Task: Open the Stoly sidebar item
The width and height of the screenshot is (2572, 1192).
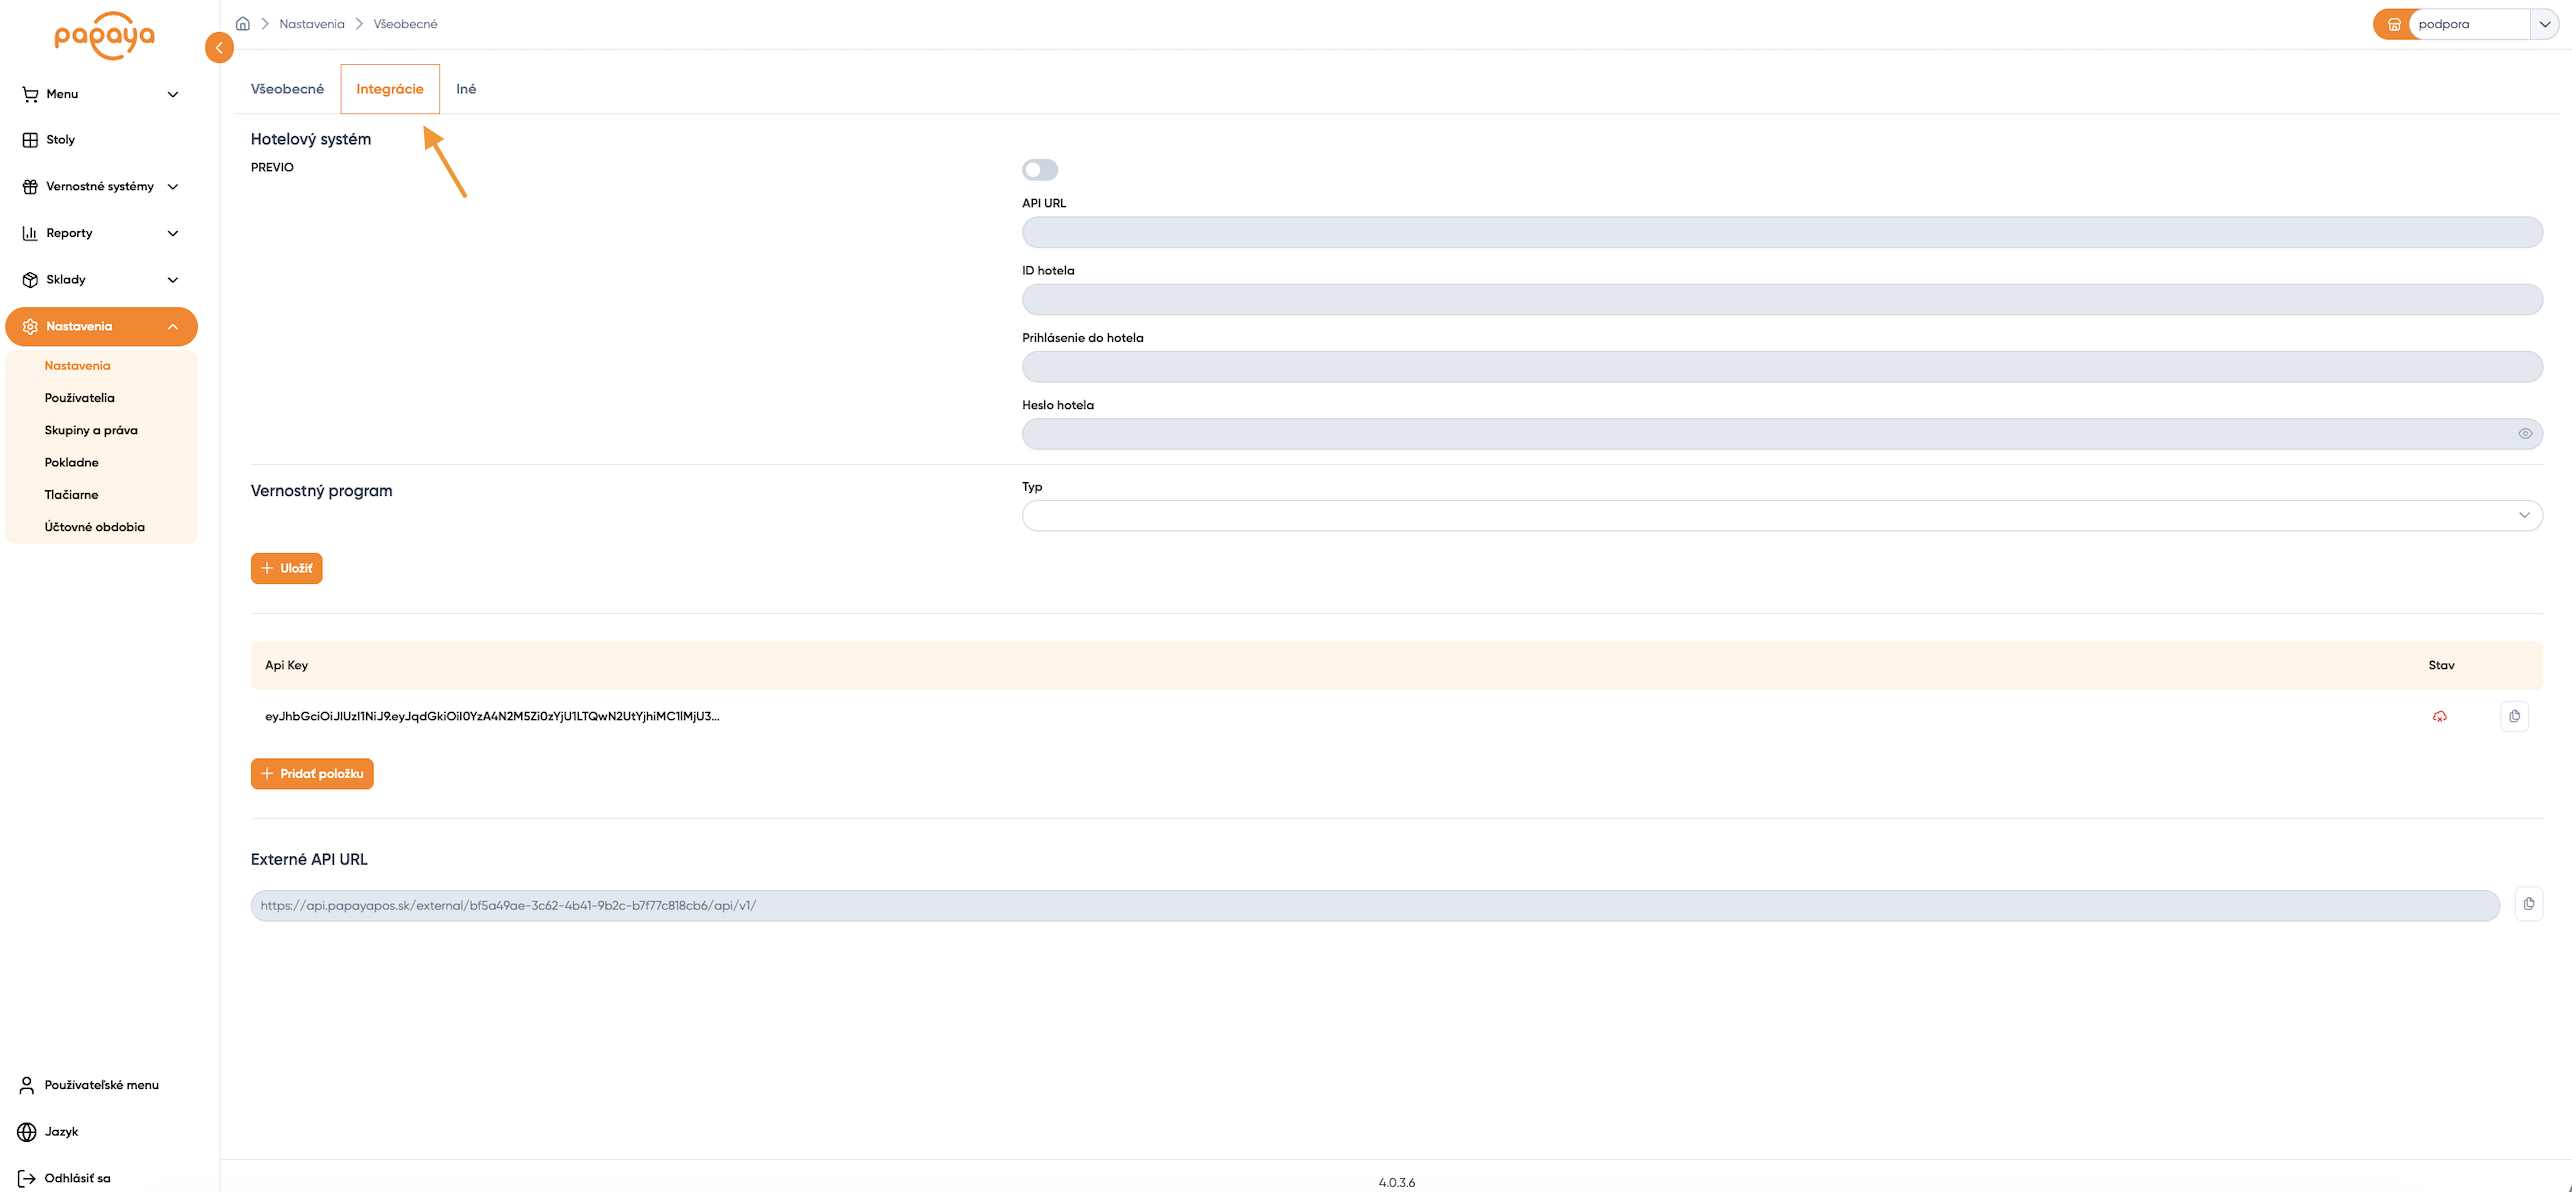Action: click(x=60, y=140)
